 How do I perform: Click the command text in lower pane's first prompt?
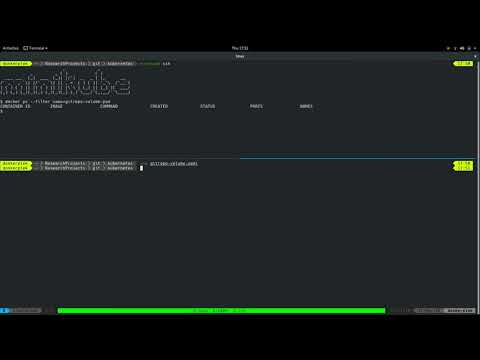click(x=174, y=164)
